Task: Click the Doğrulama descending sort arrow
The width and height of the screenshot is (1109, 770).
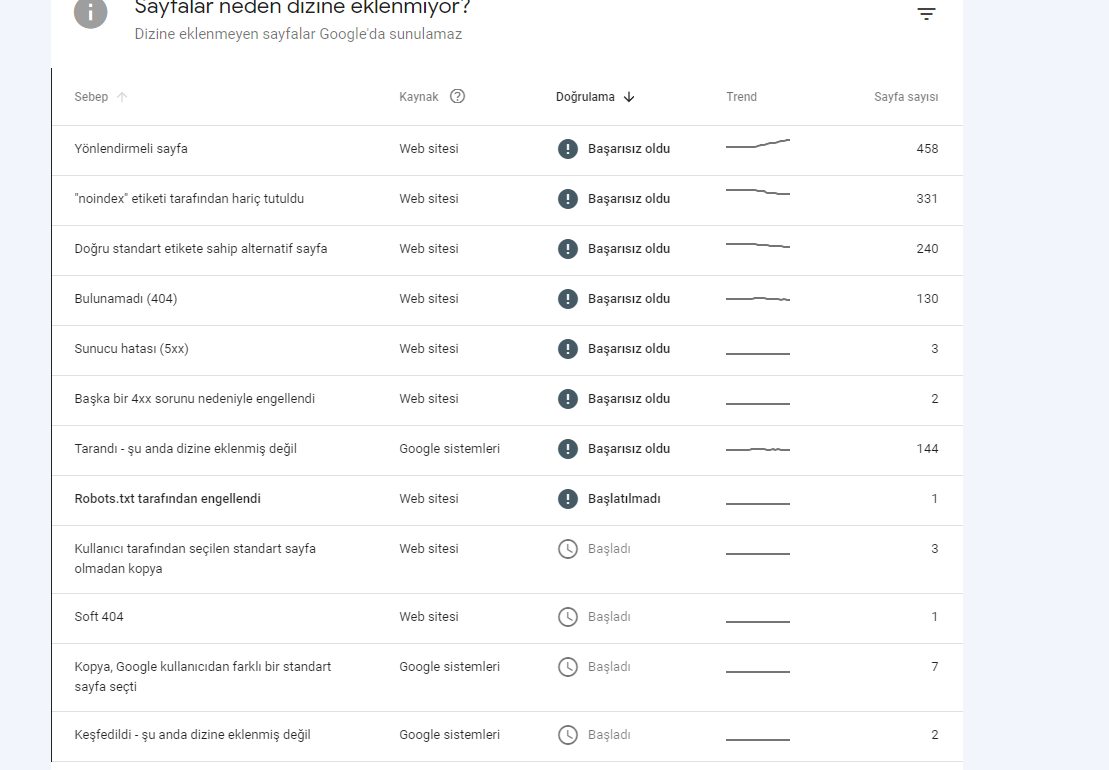Action: (629, 97)
